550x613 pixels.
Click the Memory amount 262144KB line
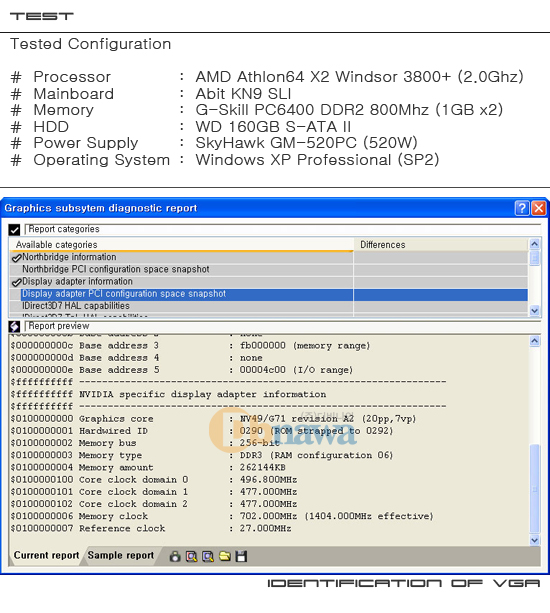148,468
